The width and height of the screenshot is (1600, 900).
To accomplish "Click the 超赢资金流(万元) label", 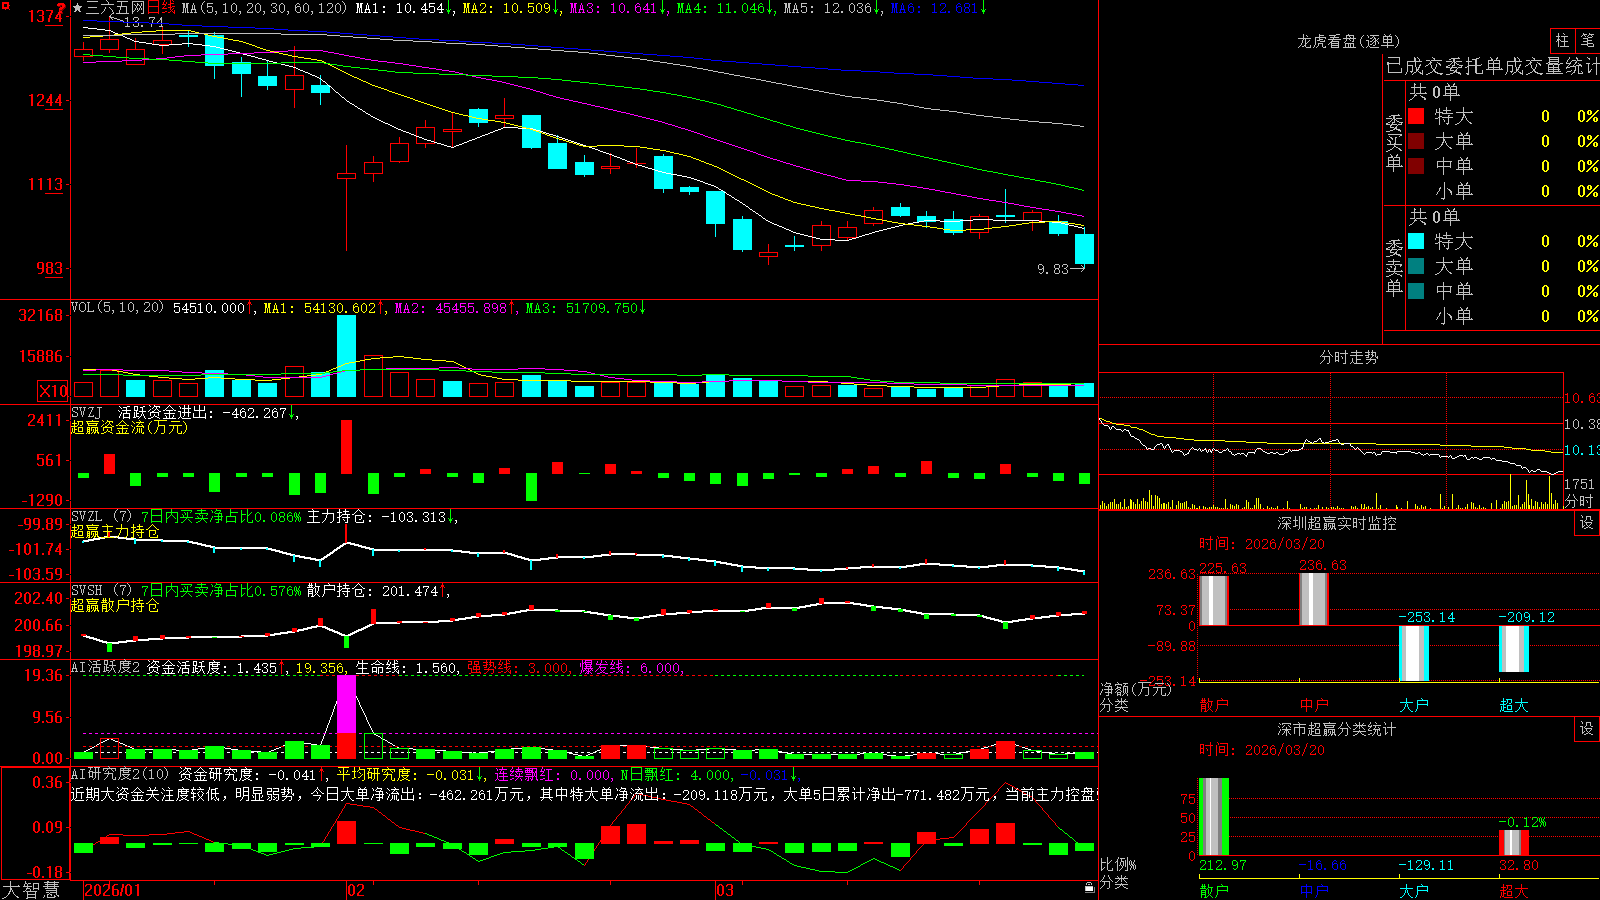I will point(129,427).
